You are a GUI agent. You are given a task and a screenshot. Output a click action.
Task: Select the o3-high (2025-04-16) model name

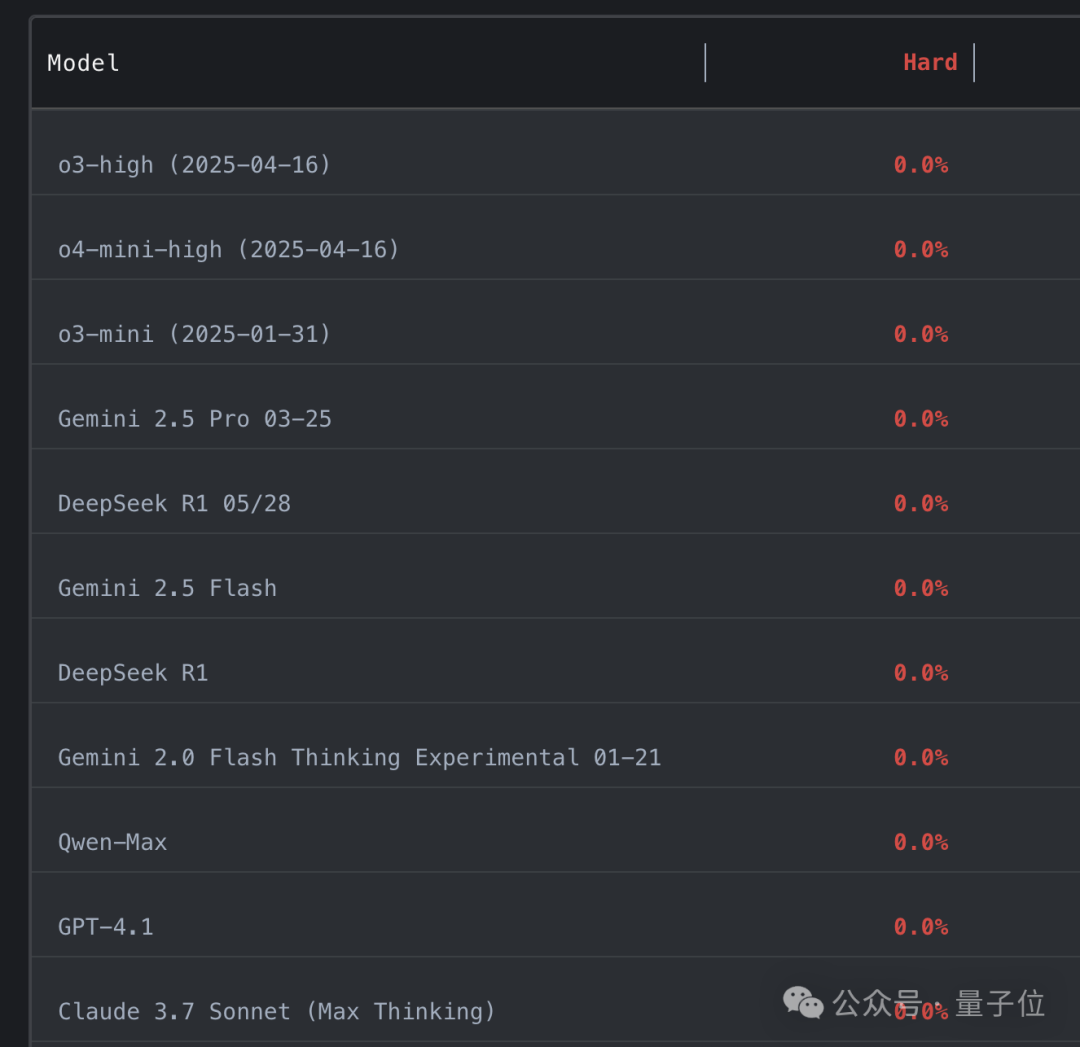[194, 165]
